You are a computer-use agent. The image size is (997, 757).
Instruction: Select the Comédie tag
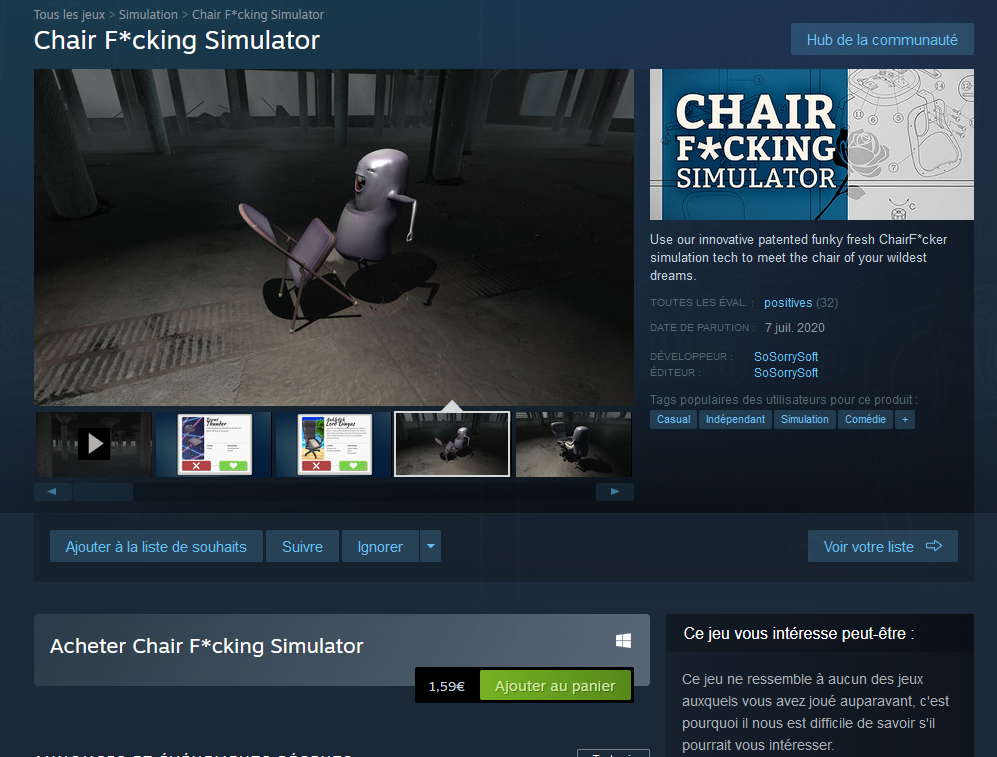click(x=865, y=419)
